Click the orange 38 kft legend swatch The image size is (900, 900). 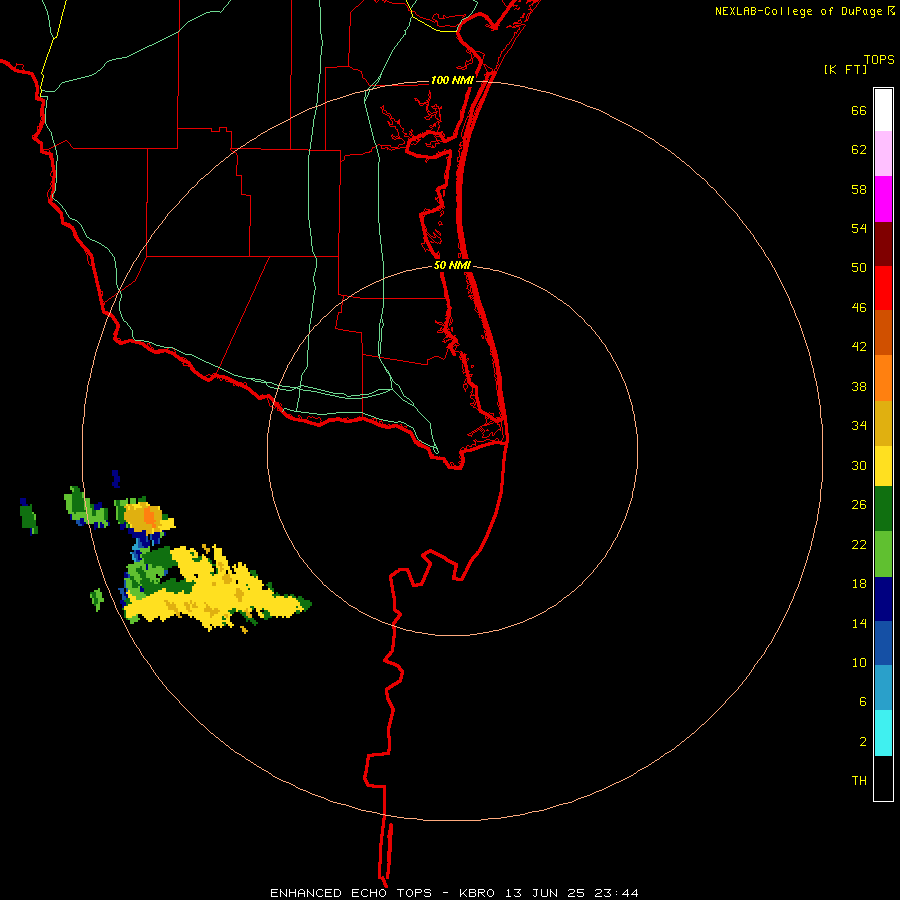point(883,378)
